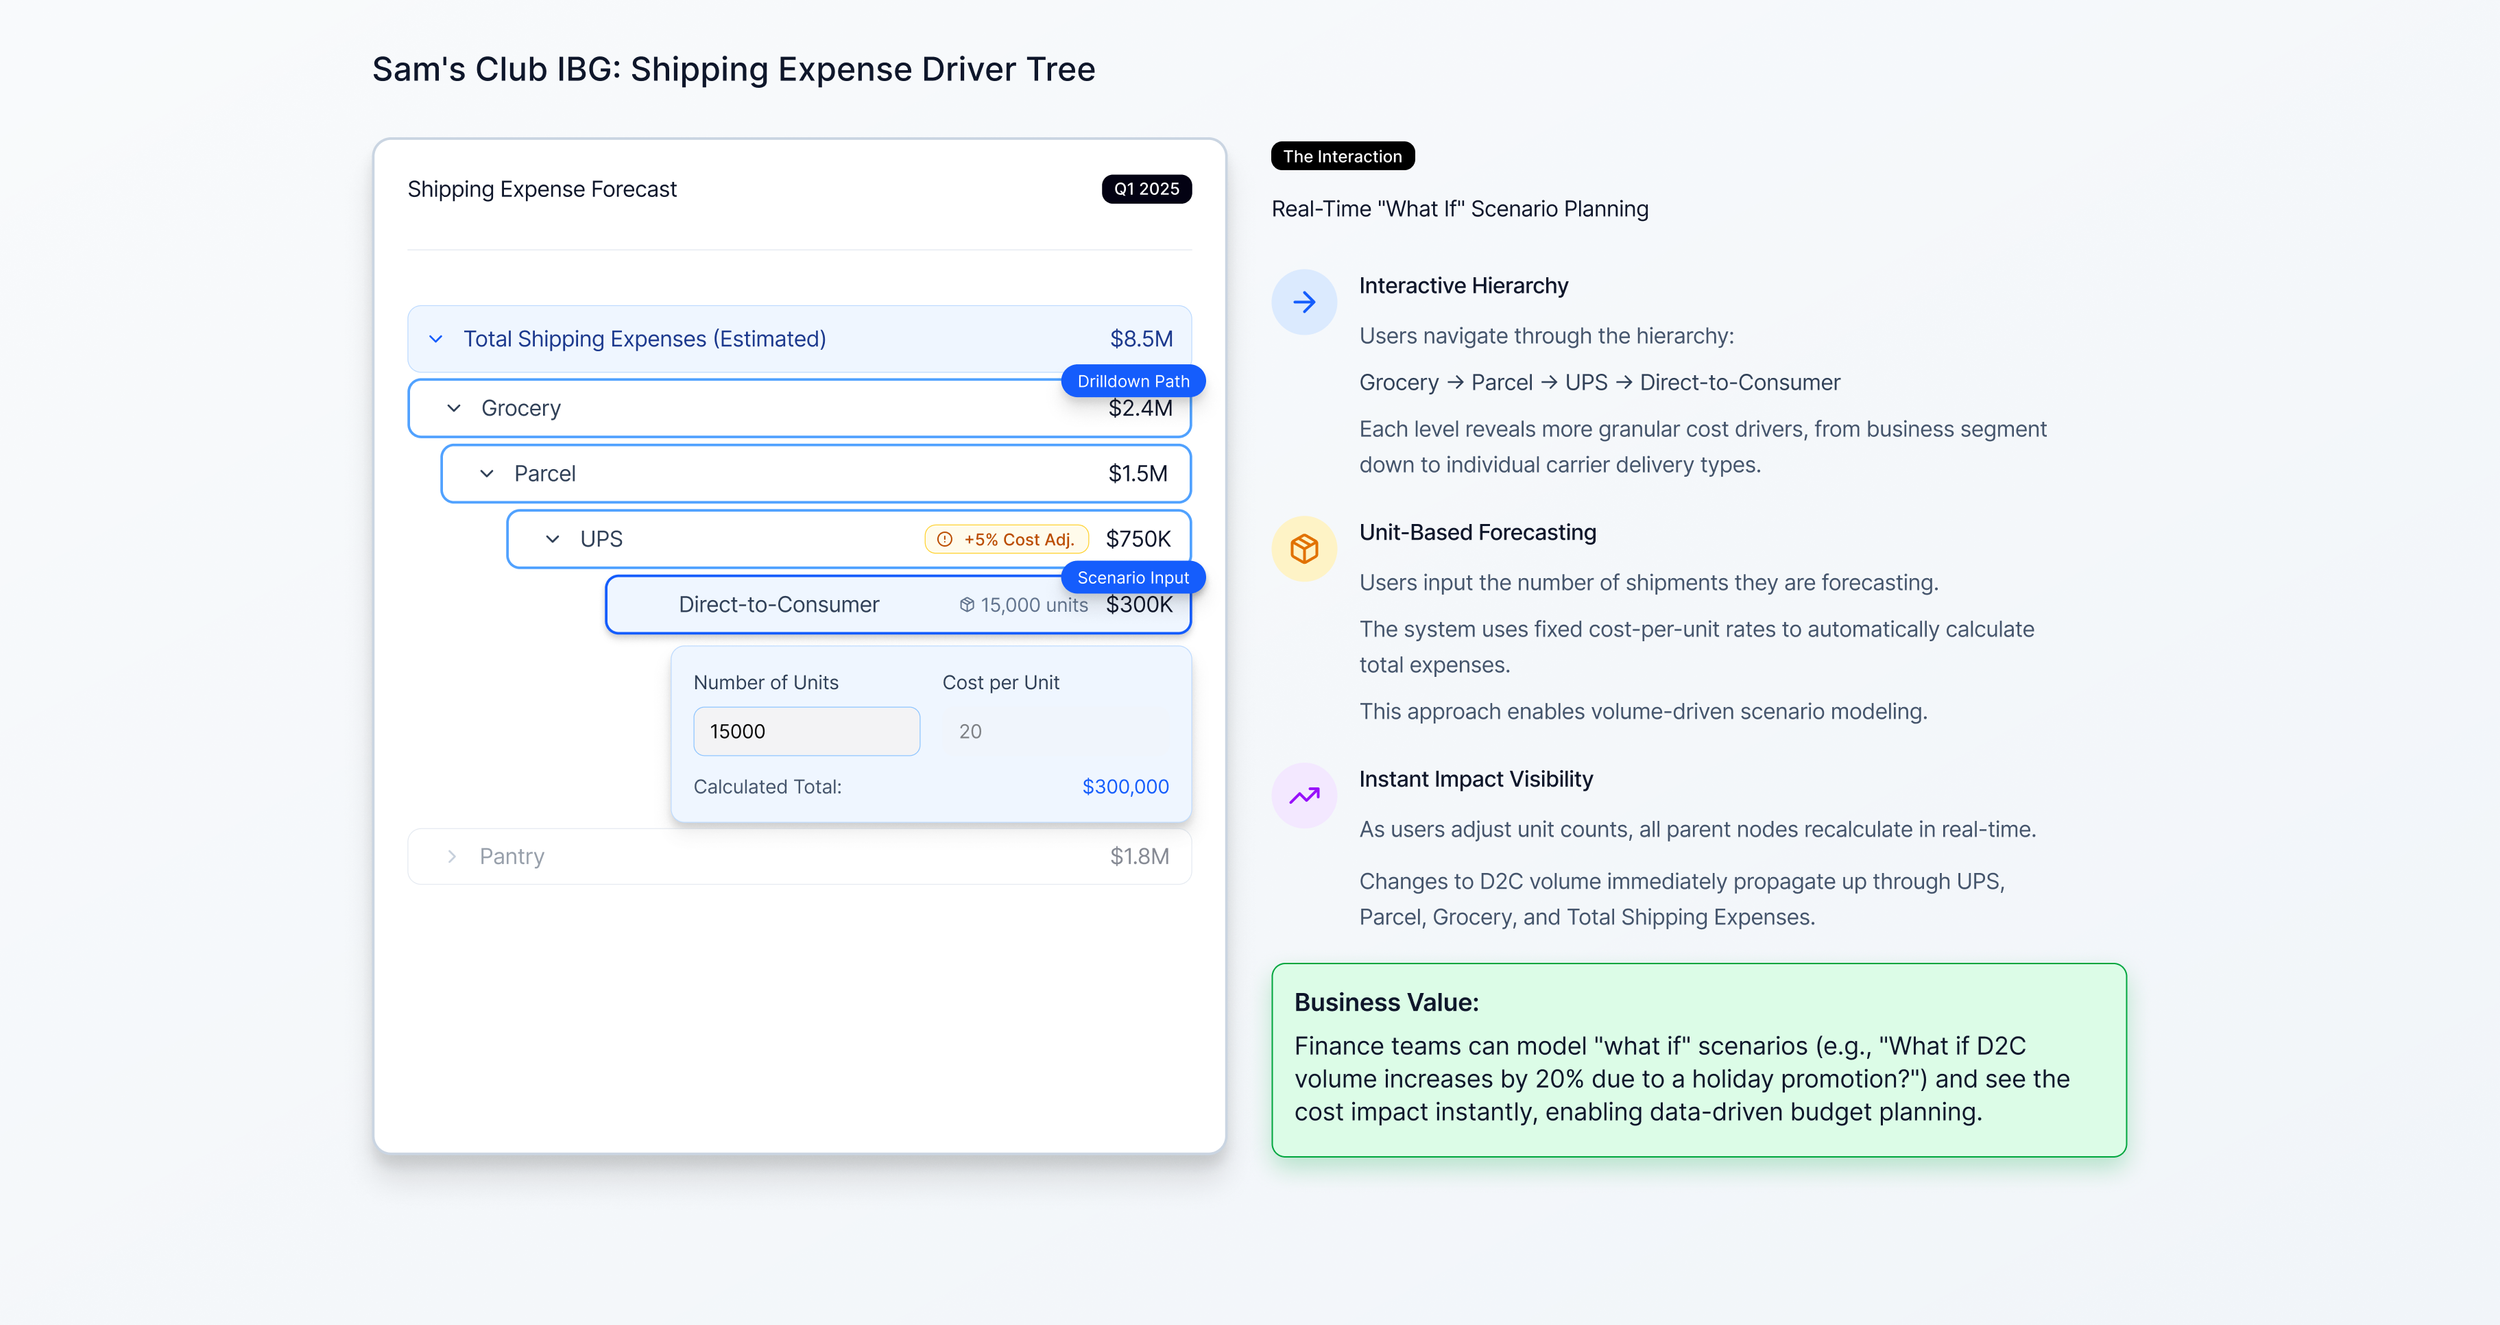
Task: Click the Drilldown Path label
Action: pos(1133,381)
